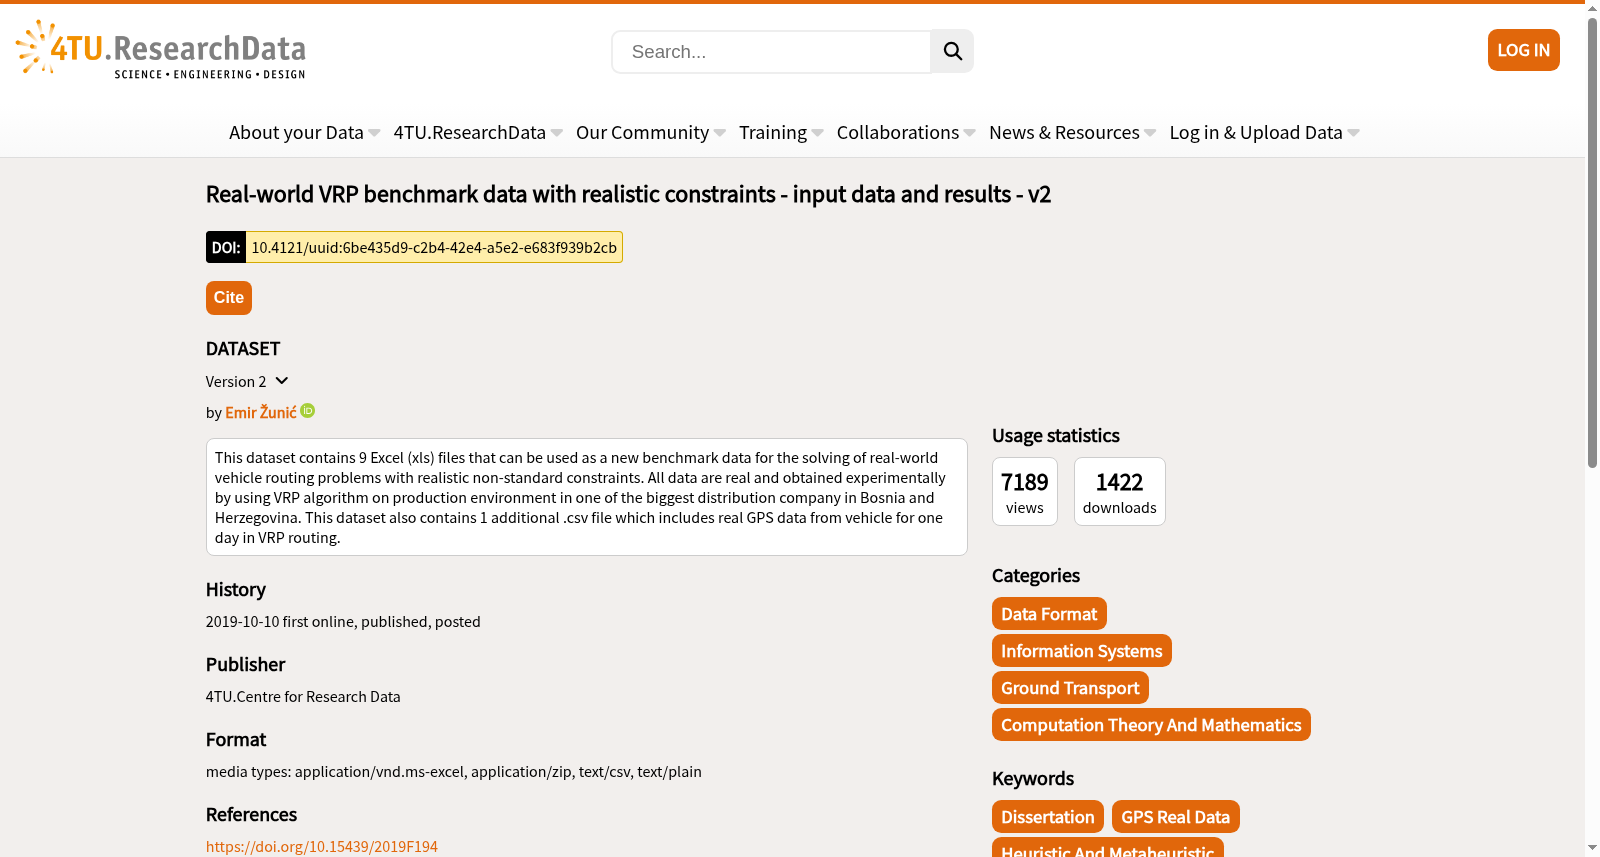The width and height of the screenshot is (1600, 857).
Task: Visit author Emir Žunić's page
Action: pyautogui.click(x=261, y=412)
